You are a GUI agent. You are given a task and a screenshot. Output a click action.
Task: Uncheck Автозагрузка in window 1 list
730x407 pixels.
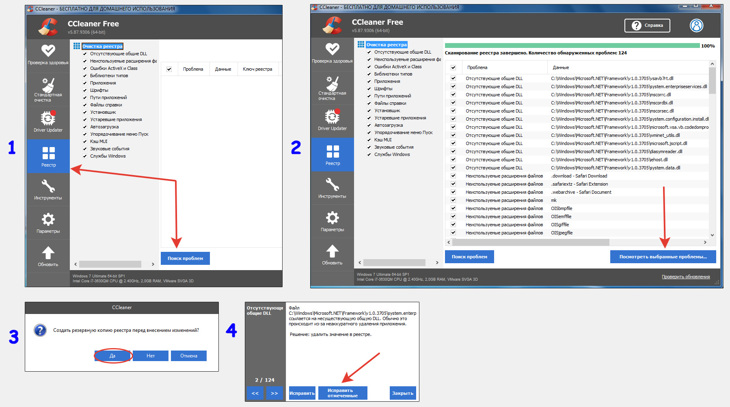tap(85, 127)
